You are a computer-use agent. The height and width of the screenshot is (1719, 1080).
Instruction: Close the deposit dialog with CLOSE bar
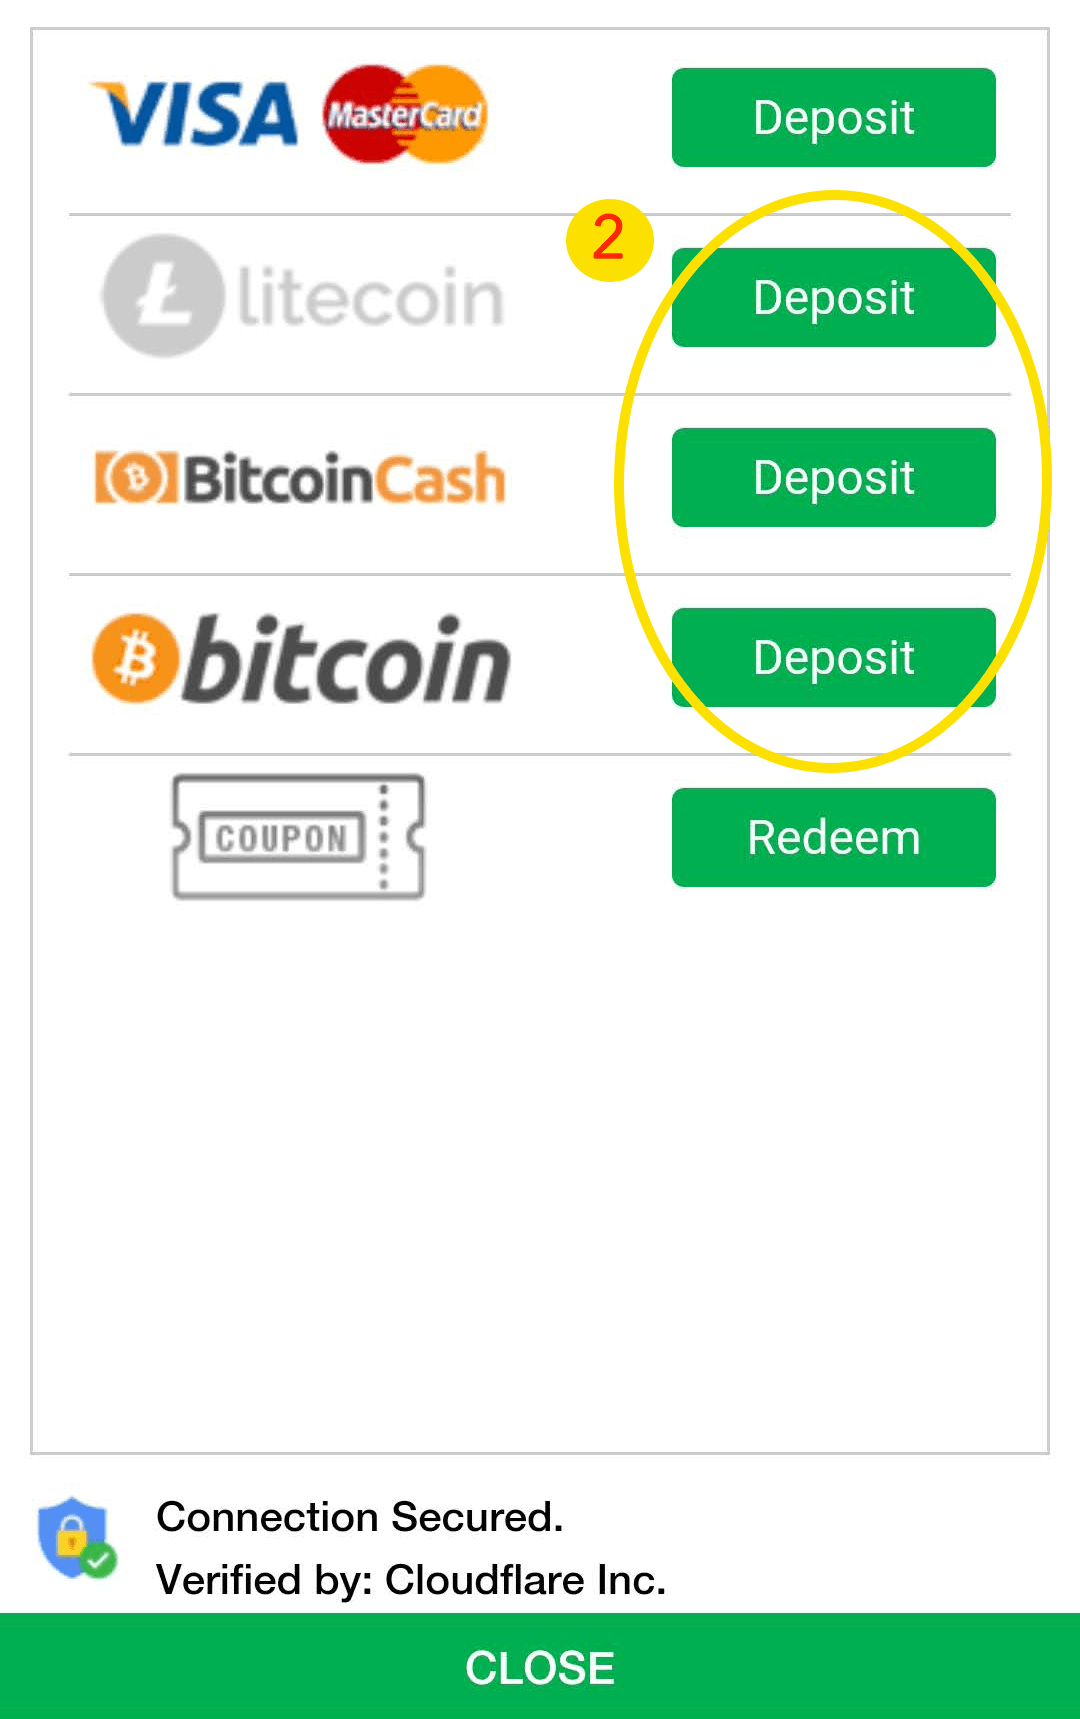[540, 1666]
